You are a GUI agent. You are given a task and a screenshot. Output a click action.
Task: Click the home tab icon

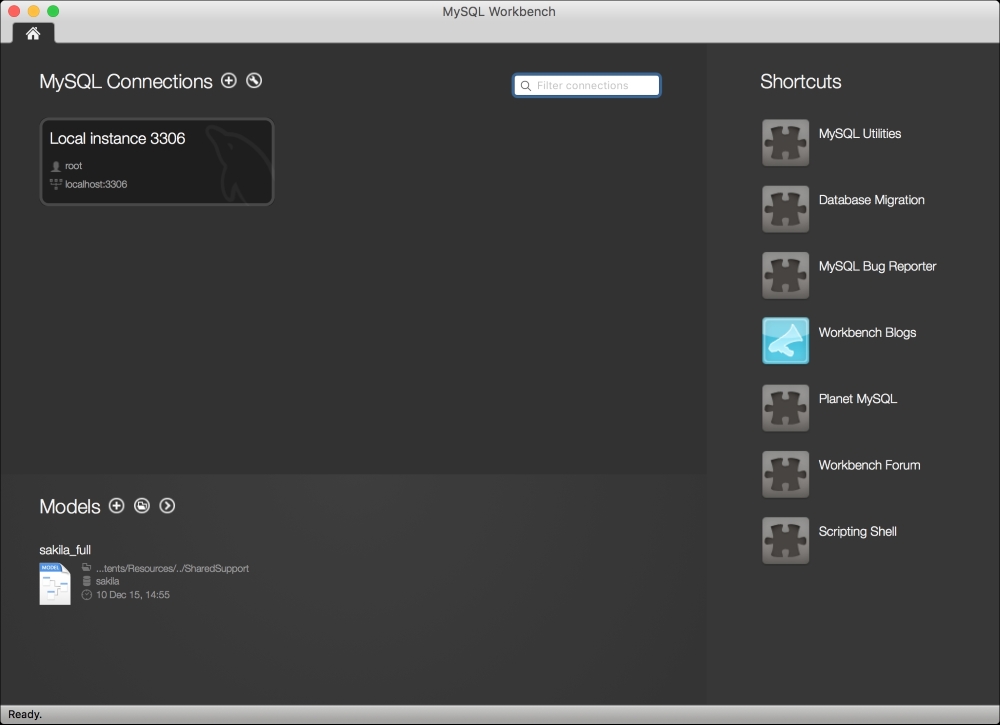[33, 33]
